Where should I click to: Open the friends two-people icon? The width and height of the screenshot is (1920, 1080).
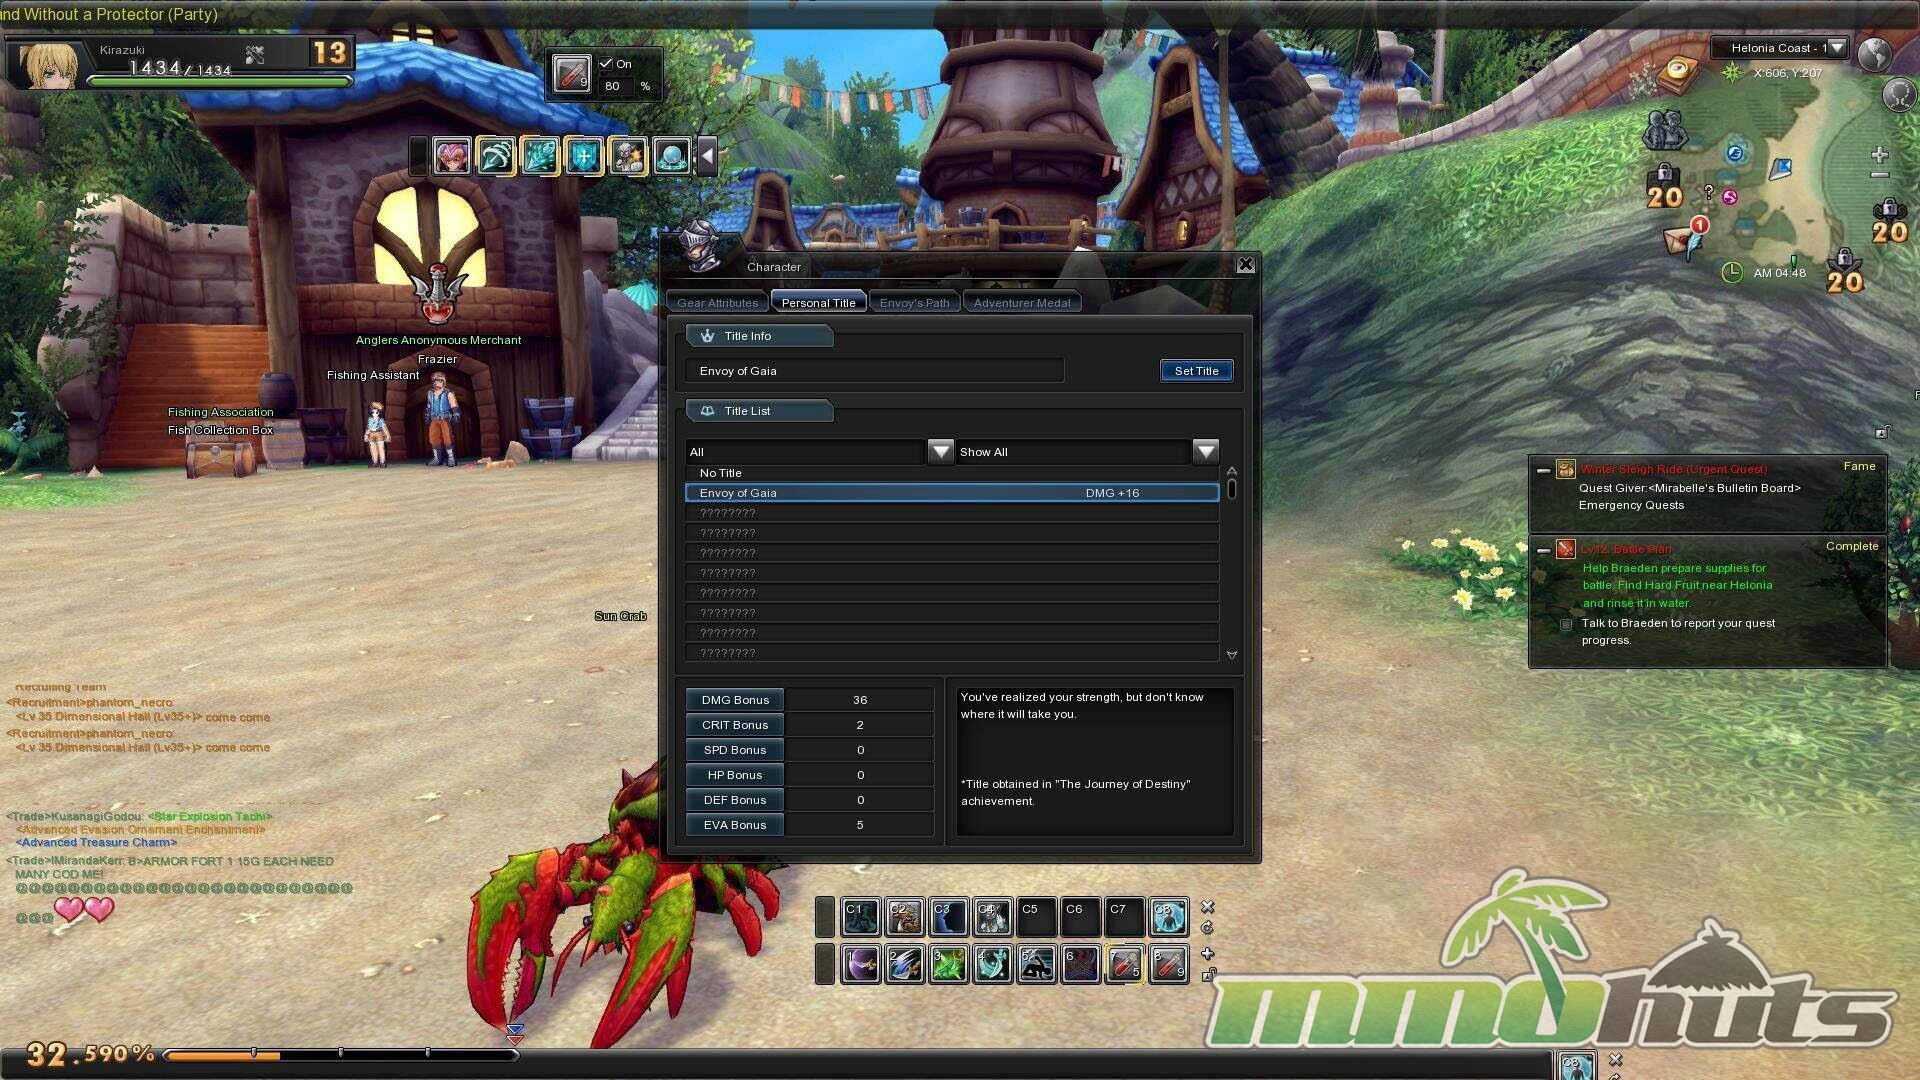point(1664,129)
